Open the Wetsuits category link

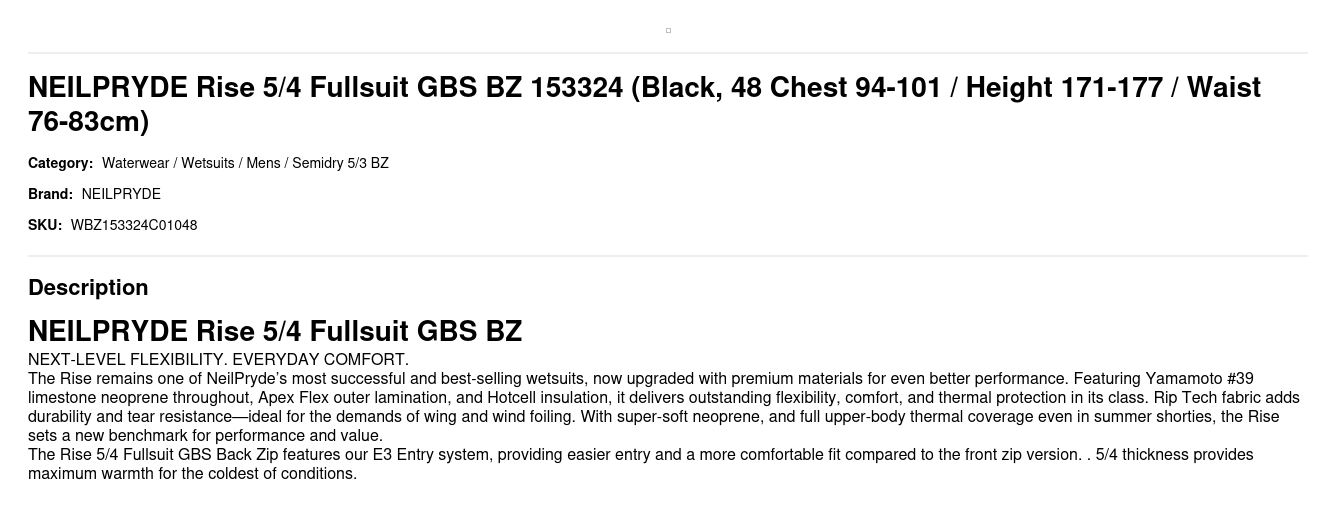coord(207,163)
